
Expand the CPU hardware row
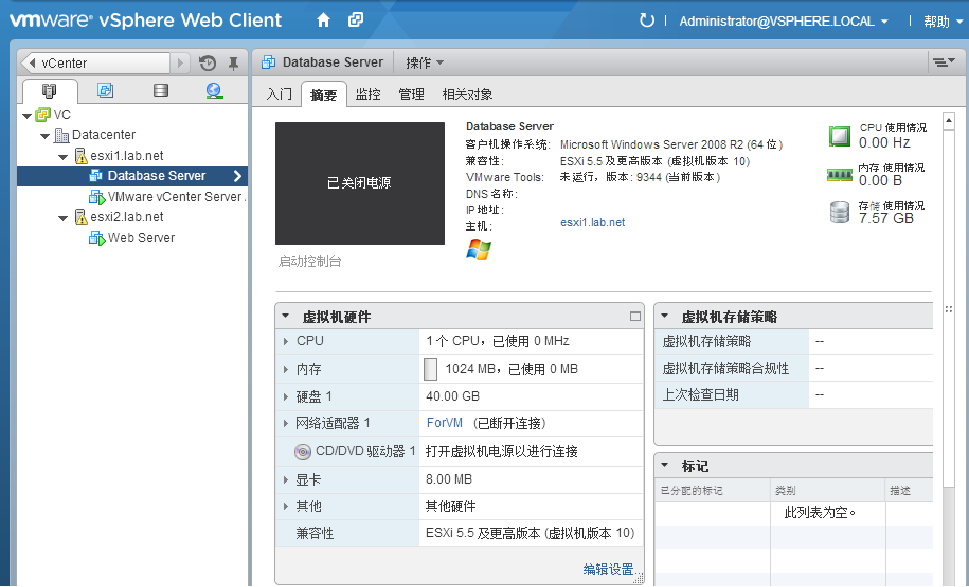click(286, 341)
